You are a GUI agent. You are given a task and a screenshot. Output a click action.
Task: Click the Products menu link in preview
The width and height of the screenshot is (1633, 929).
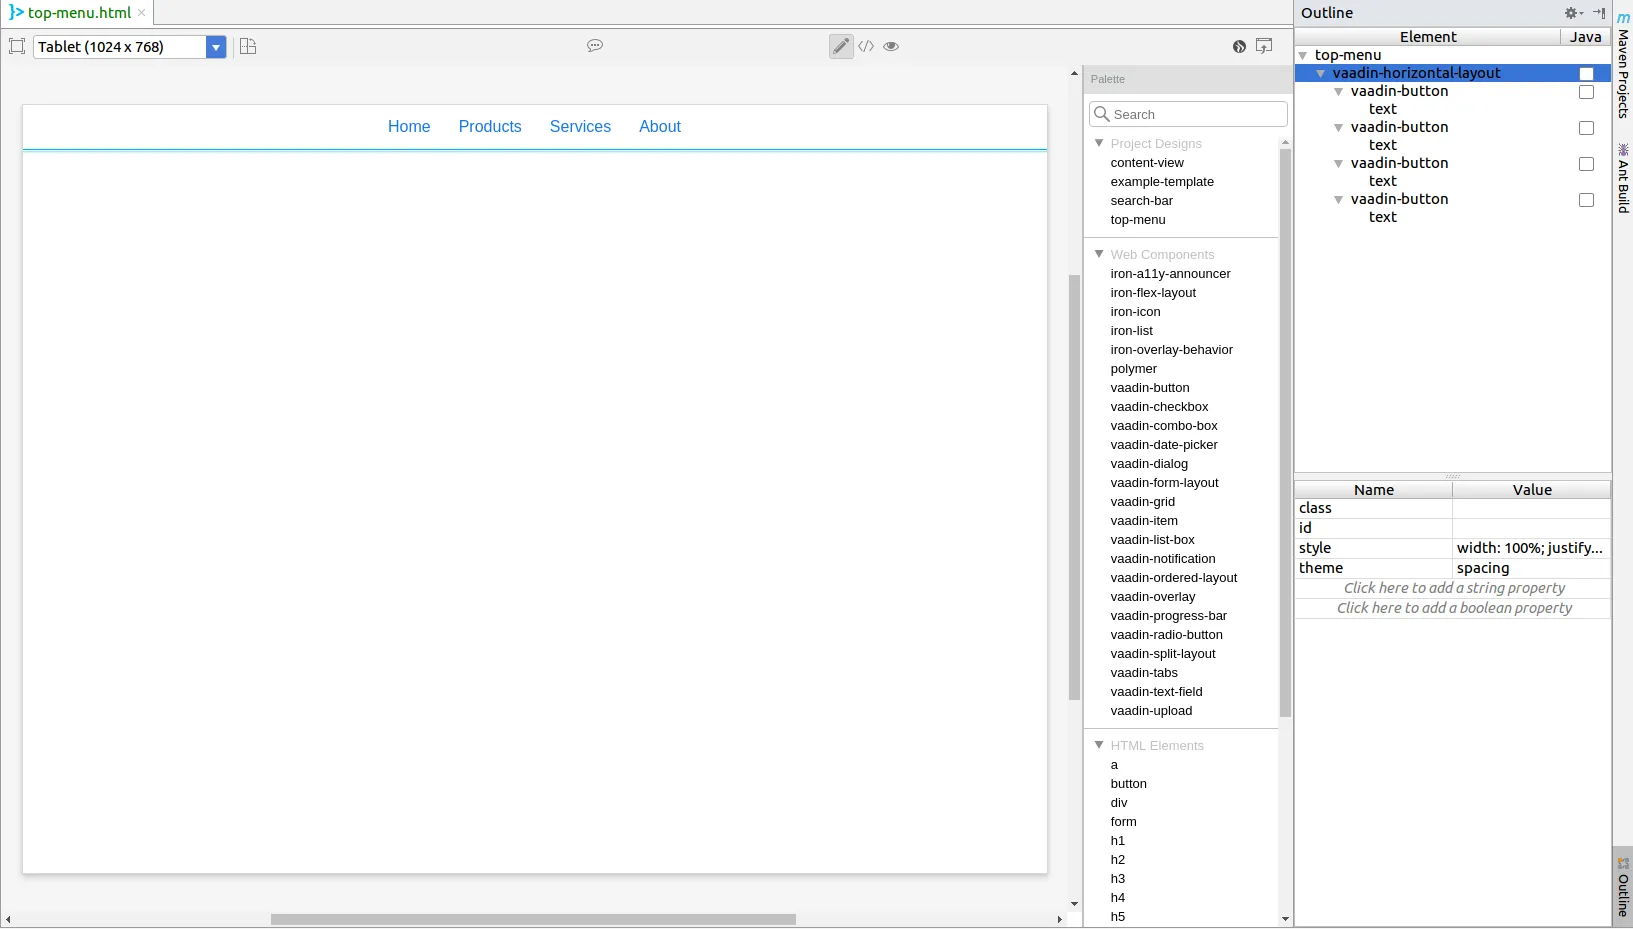pyautogui.click(x=490, y=126)
